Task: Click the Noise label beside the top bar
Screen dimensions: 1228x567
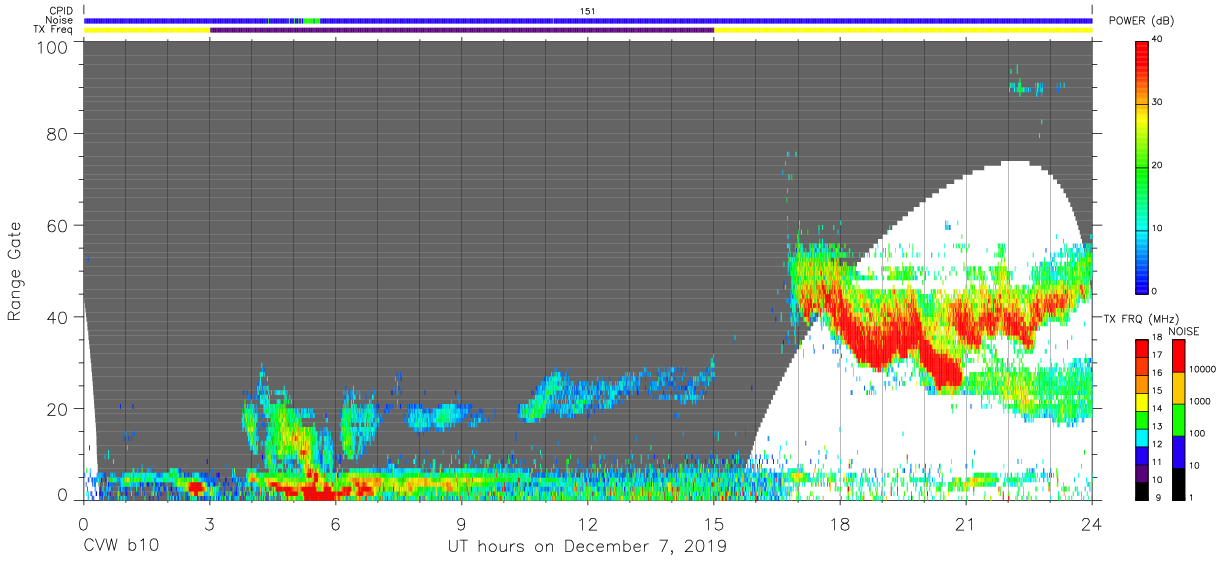Action: [60, 20]
